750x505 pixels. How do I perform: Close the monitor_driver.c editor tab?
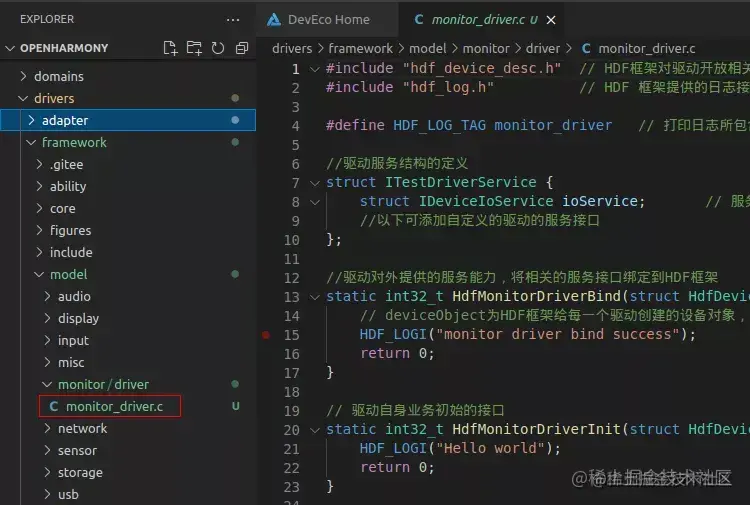(x=551, y=20)
